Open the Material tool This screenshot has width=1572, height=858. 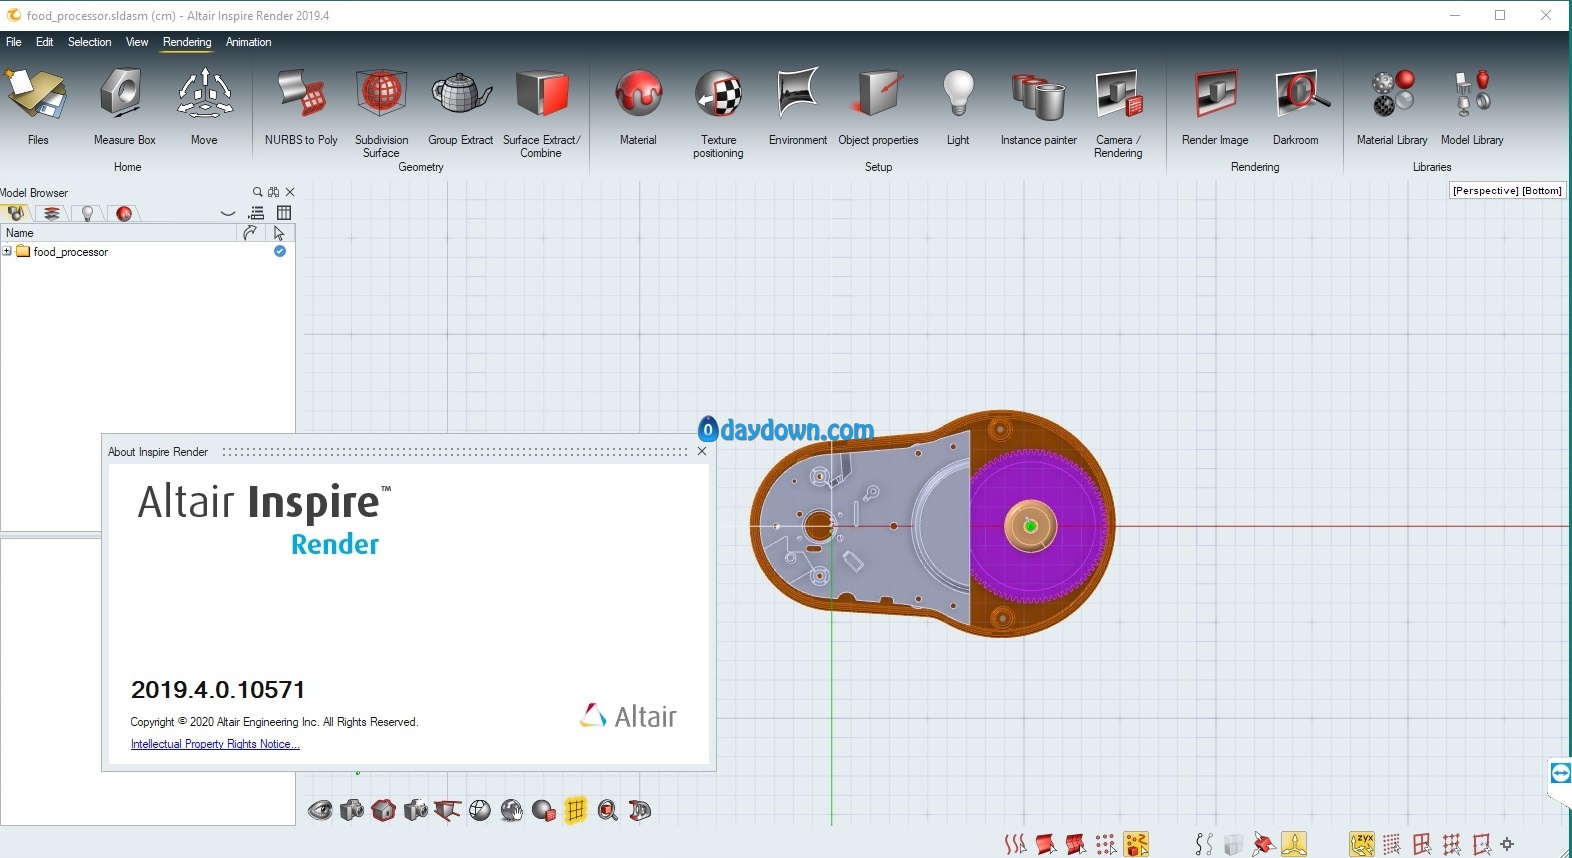pyautogui.click(x=638, y=106)
